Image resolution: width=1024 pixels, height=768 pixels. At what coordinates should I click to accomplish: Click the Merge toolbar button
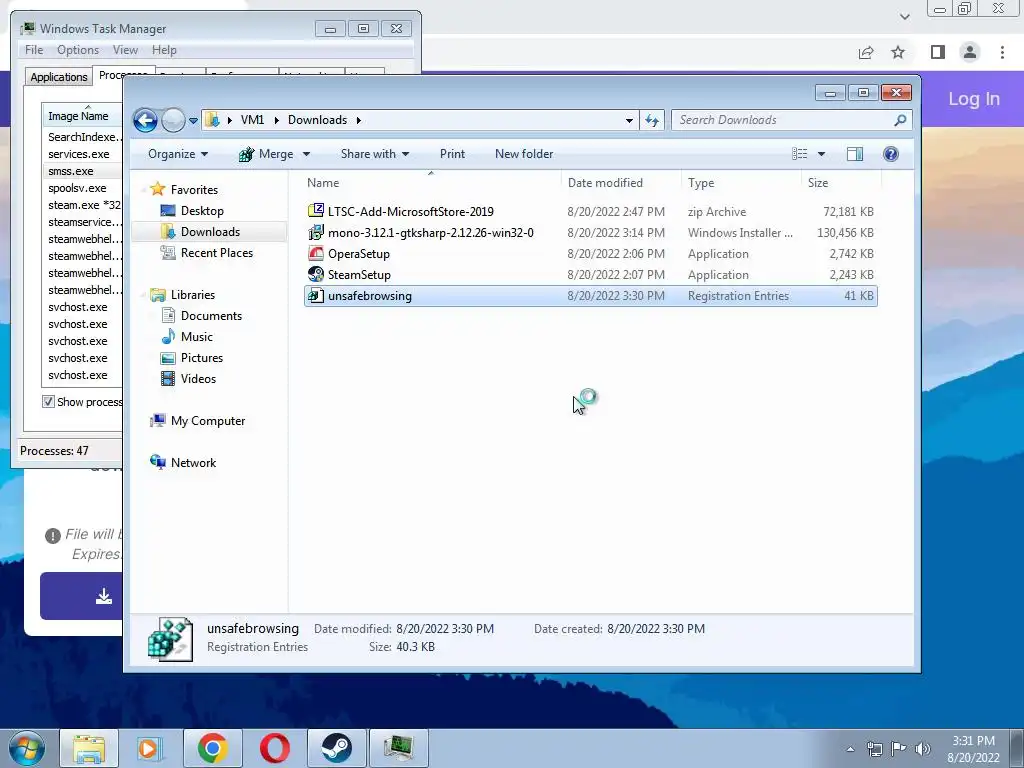pyautogui.click(x=266, y=154)
